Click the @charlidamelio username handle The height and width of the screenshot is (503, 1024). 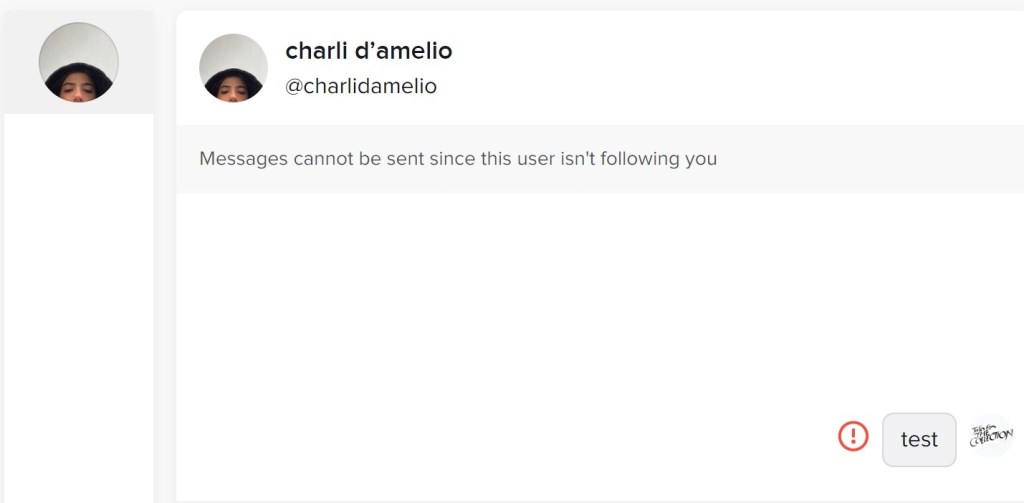pyautogui.click(x=361, y=86)
